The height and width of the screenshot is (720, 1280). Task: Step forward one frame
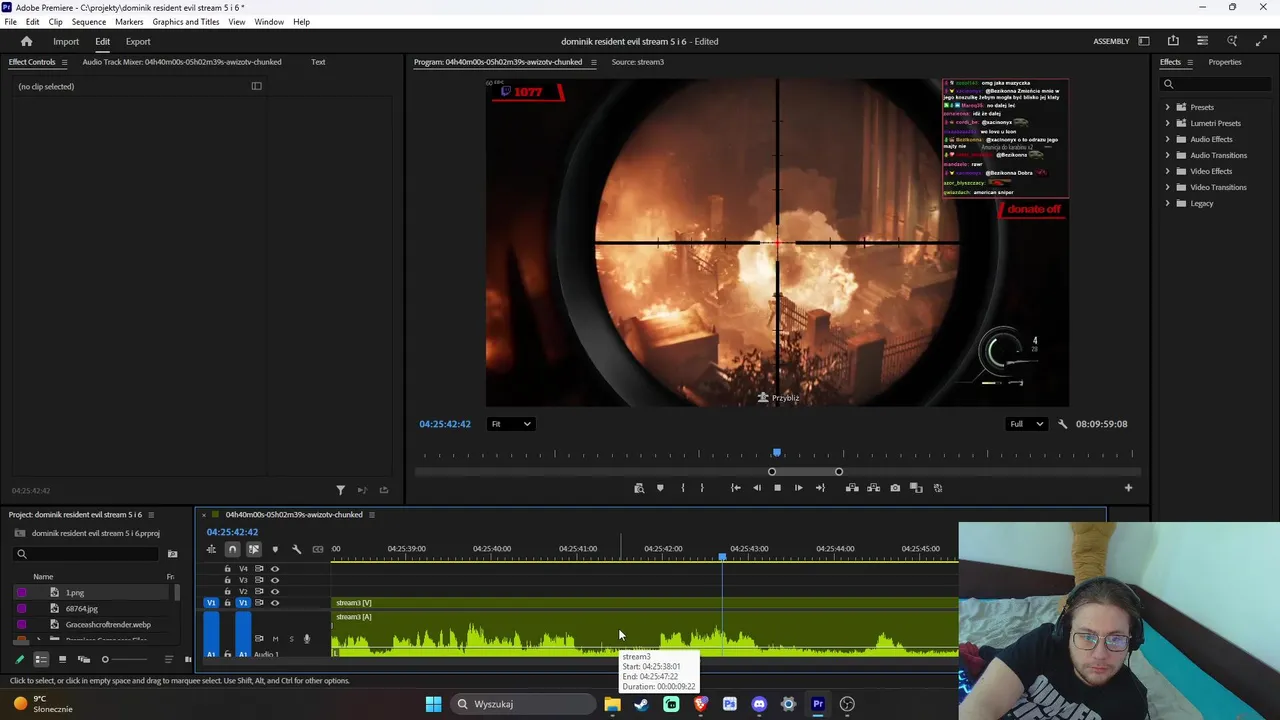(x=798, y=488)
